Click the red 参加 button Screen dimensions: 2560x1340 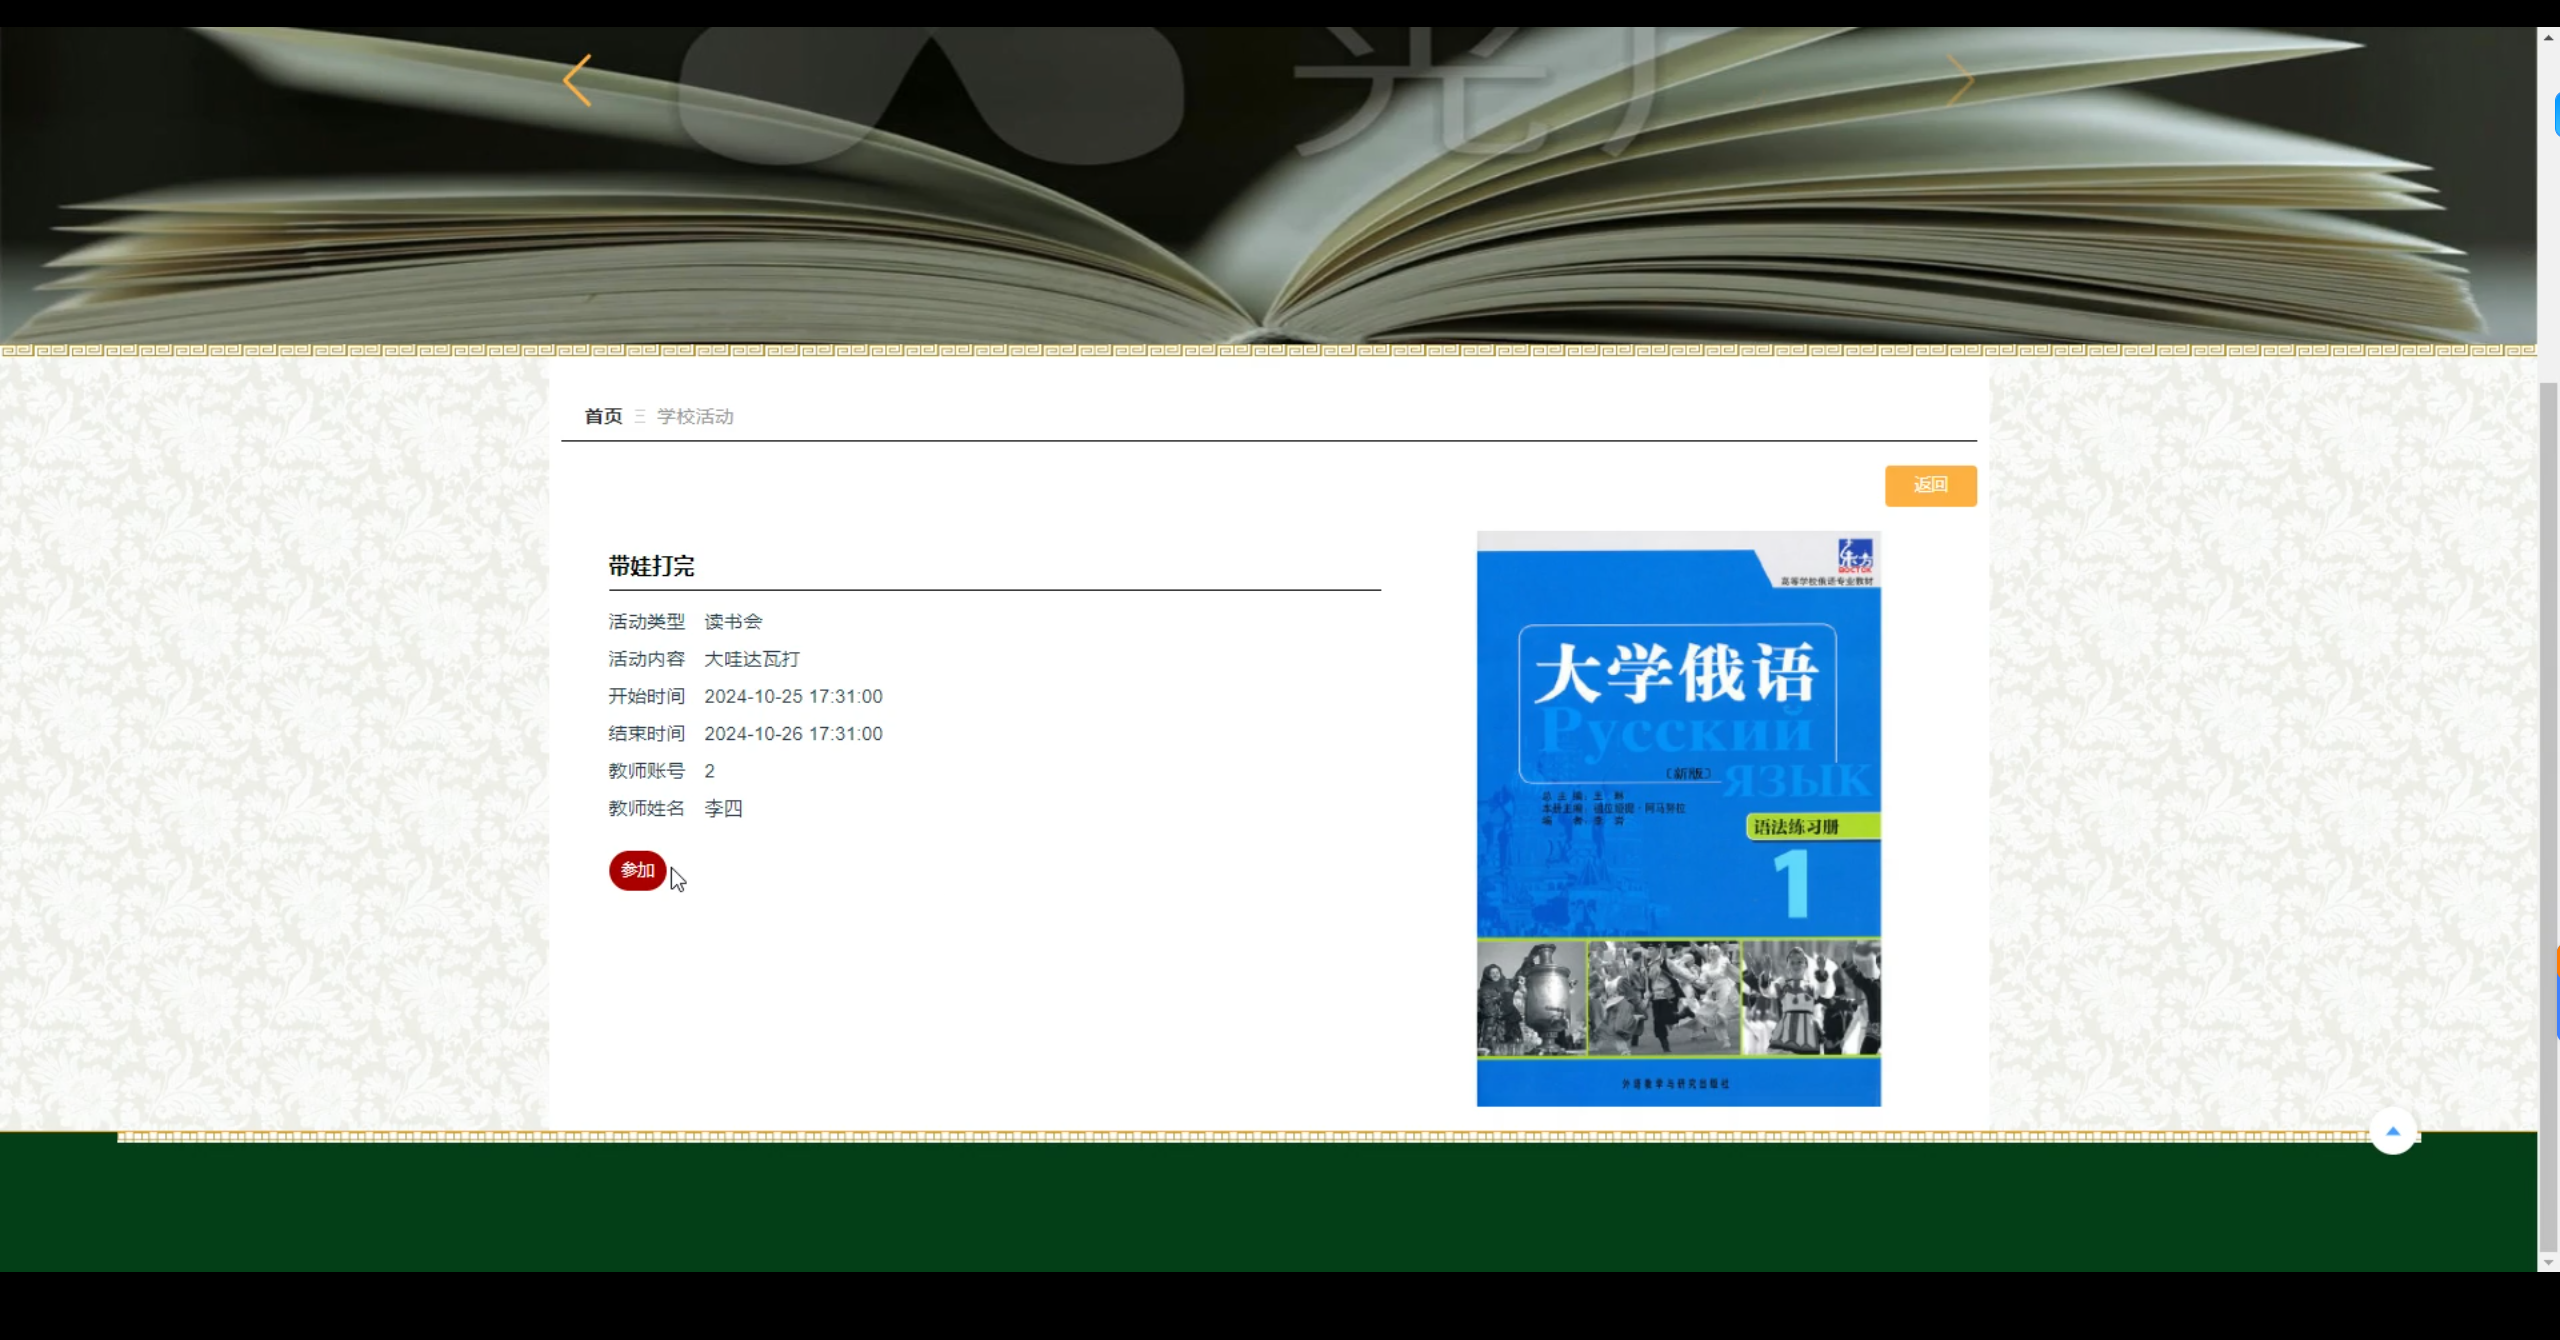[637, 871]
